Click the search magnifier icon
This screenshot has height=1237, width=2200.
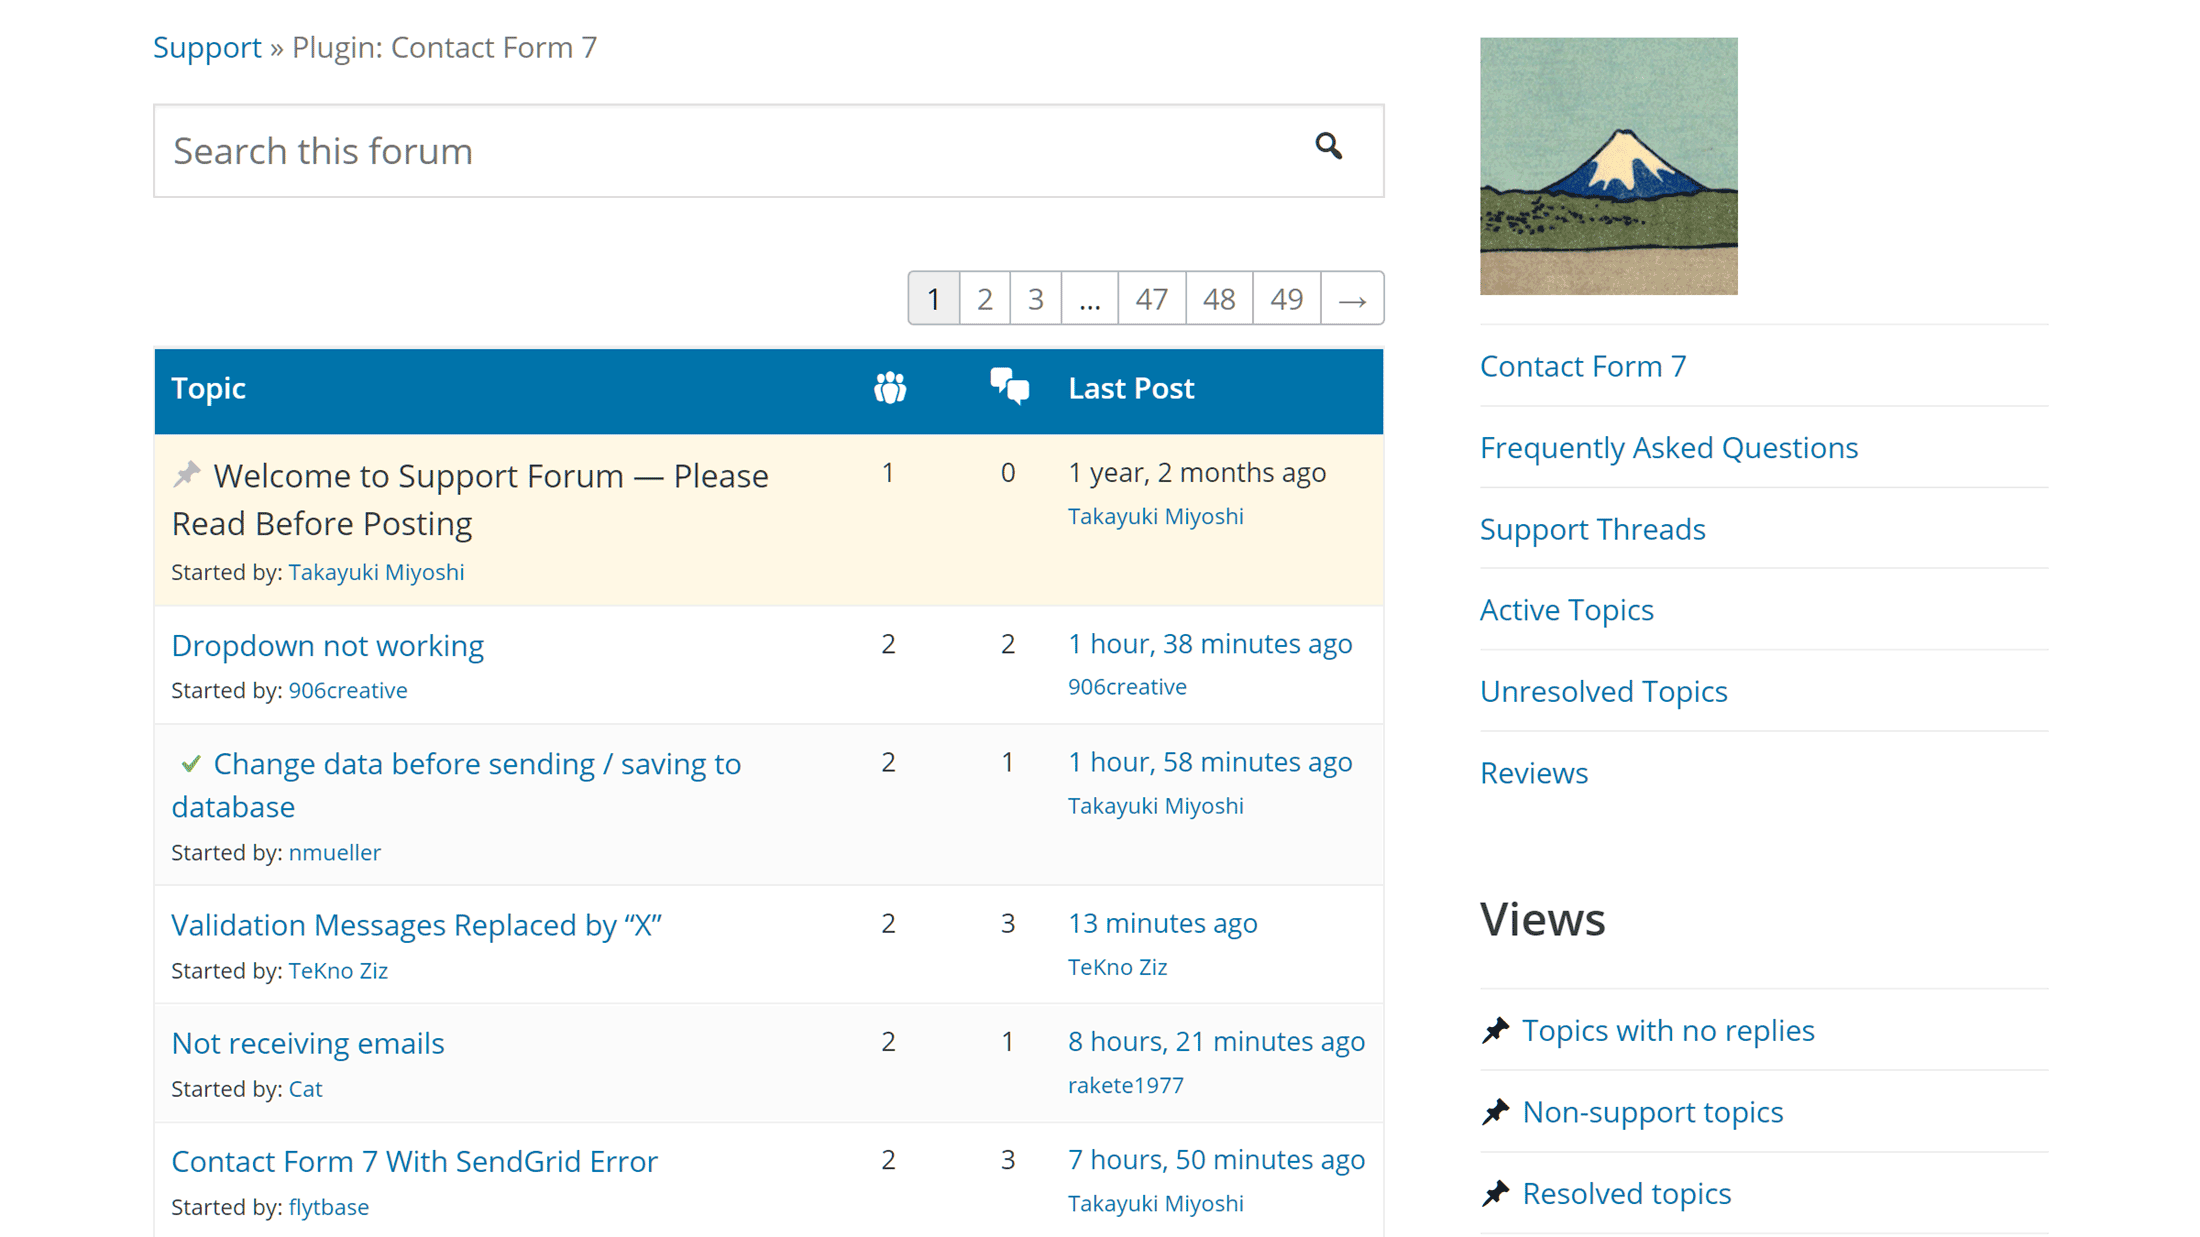click(x=1328, y=147)
